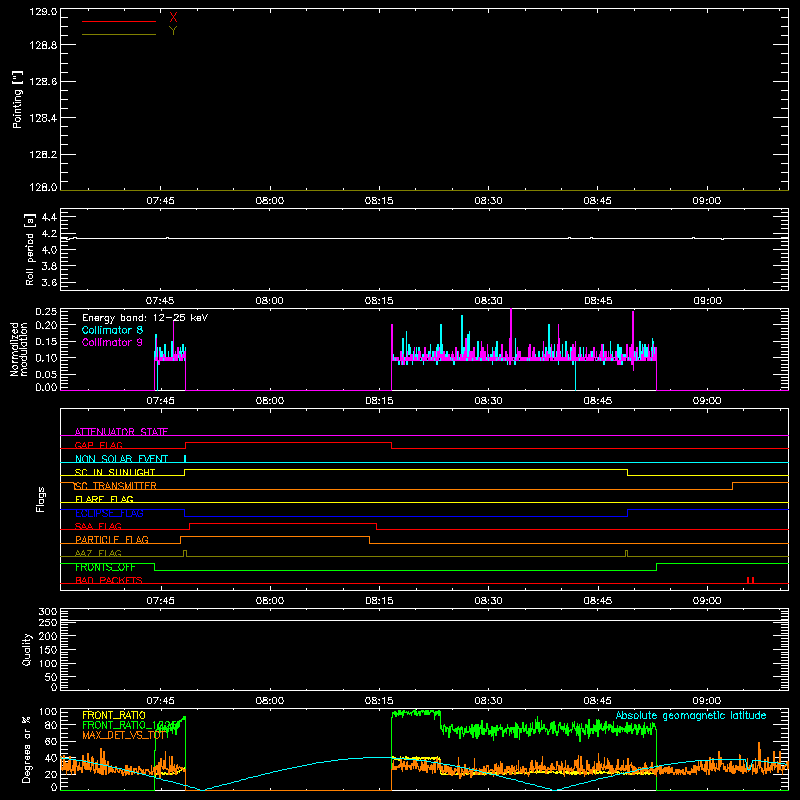Select the Roll period axis title

click(30, 249)
